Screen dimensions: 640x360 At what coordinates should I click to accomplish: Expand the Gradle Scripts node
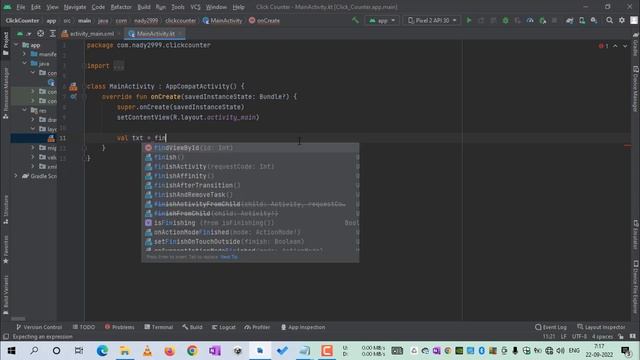(x=16, y=176)
